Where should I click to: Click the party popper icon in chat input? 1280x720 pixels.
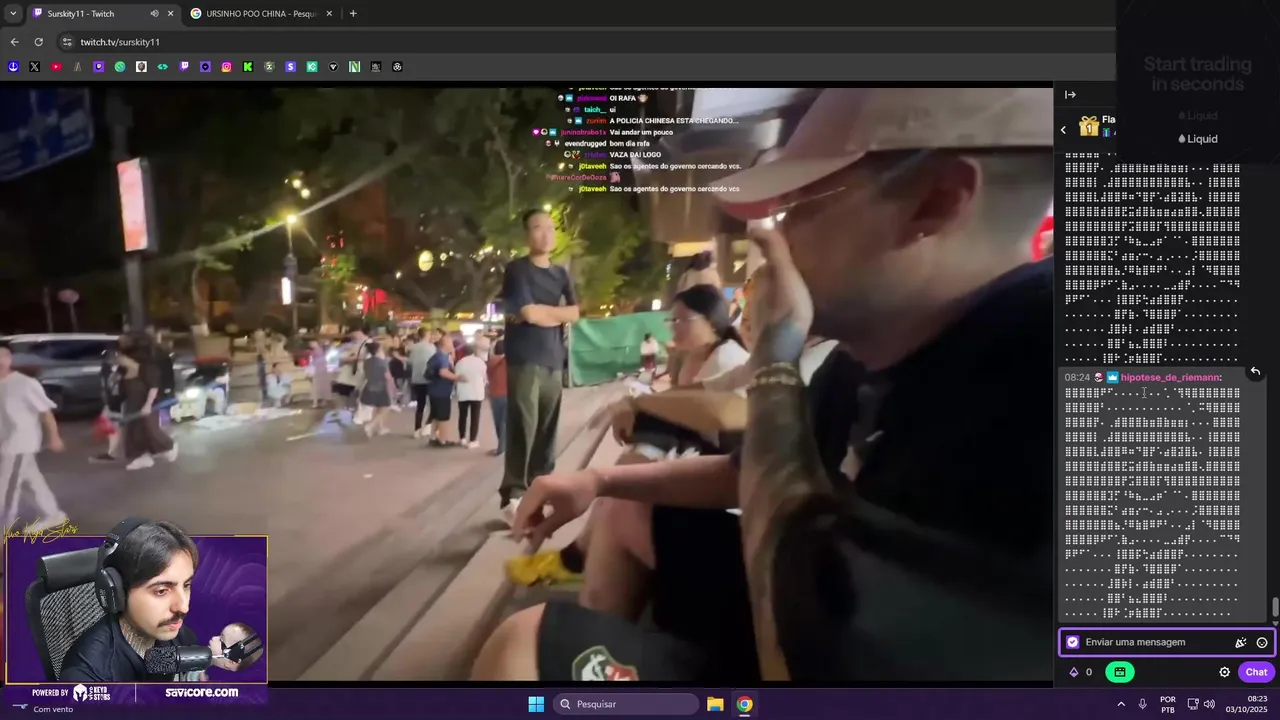coord(1241,643)
